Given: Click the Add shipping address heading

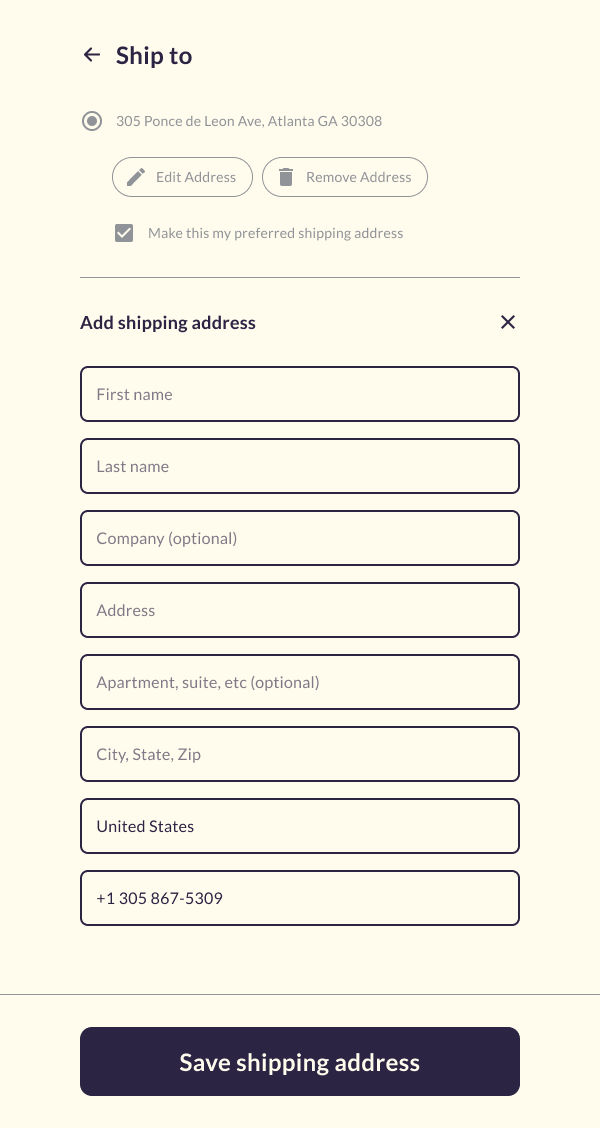Looking at the screenshot, I should (x=168, y=323).
